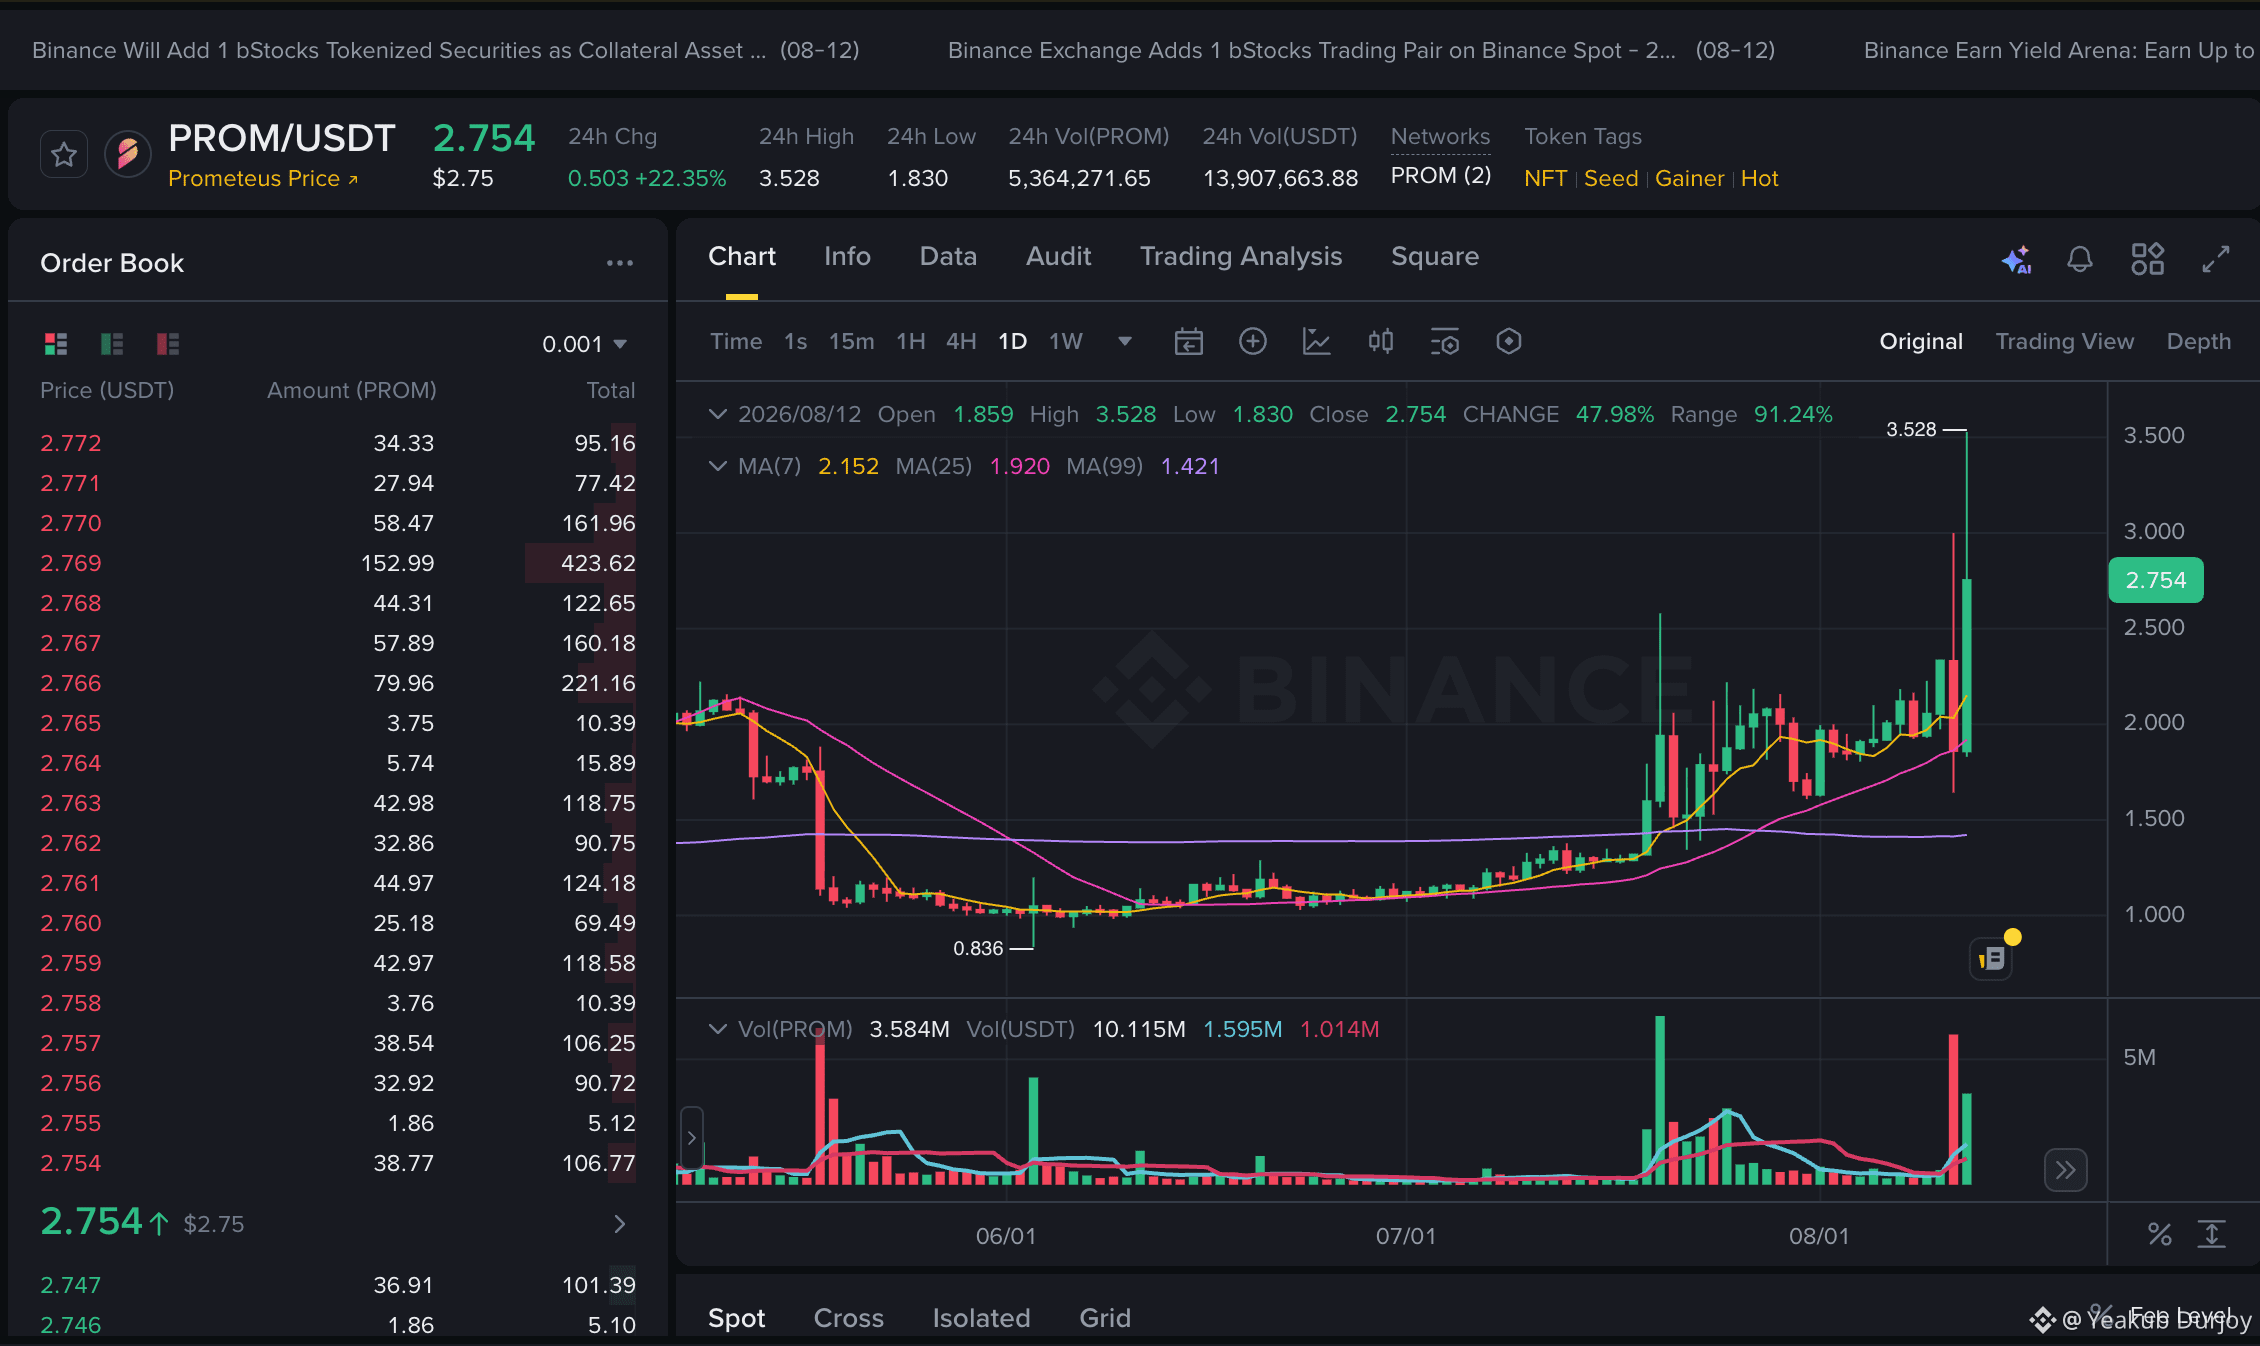The width and height of the screenshot is (2260, 1346).
Task: Open the Chart tab
Action: tap(742, 257)
